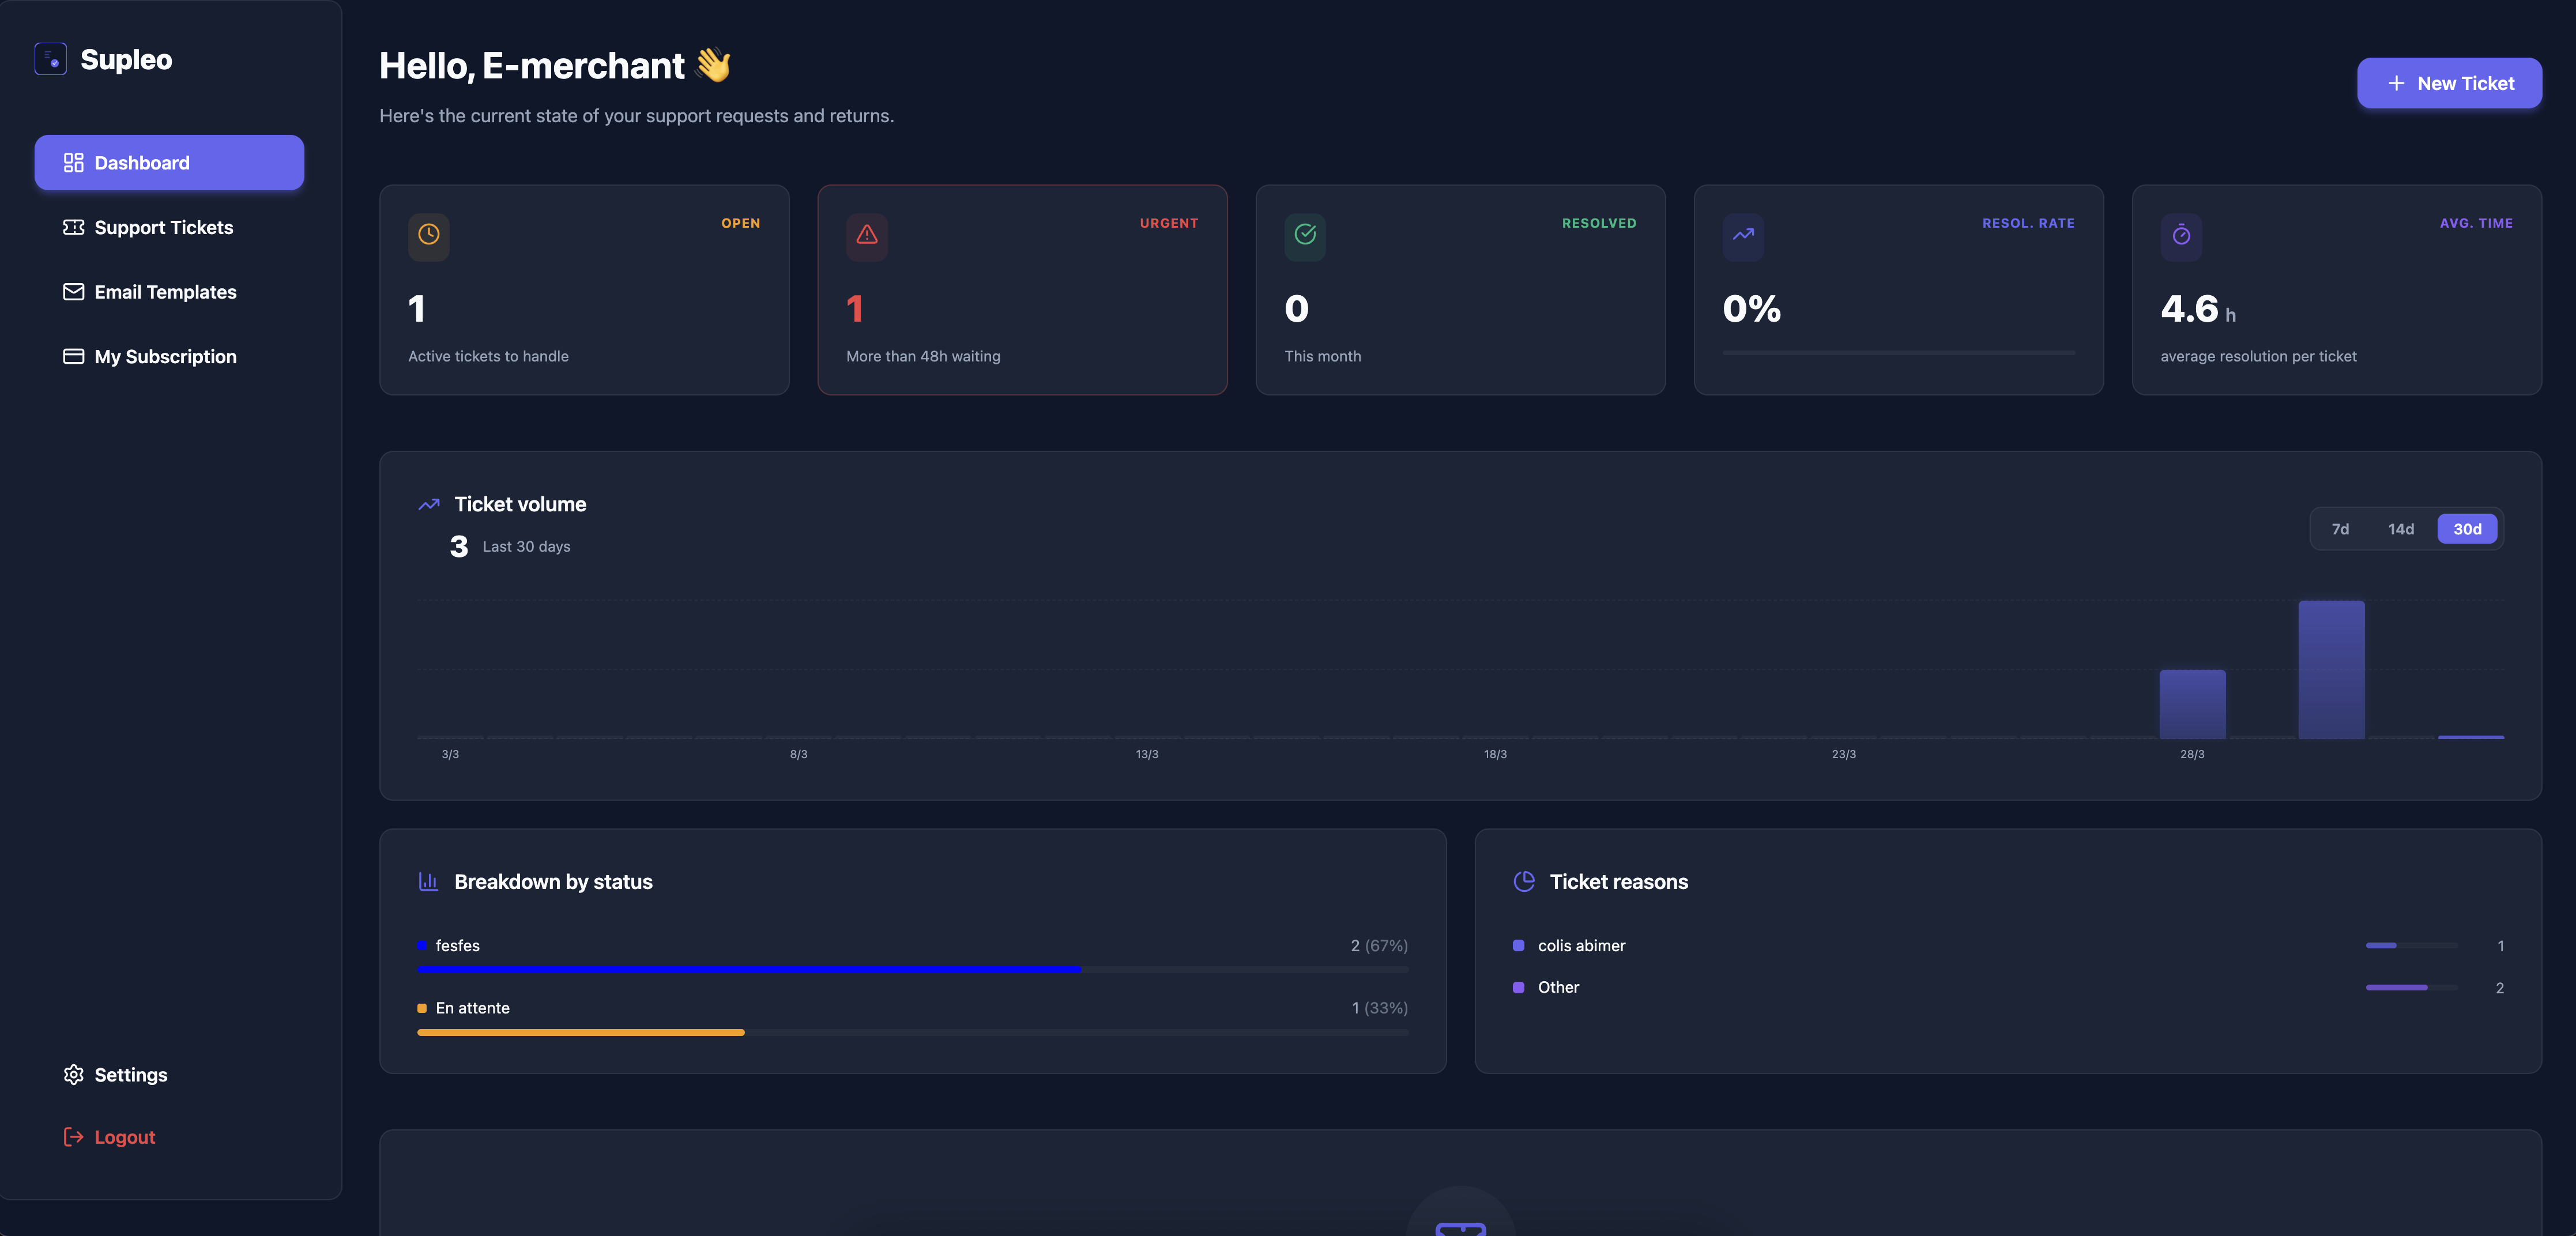Click the green checkmark Resolved icon
This screenshot has height=1236, width=2576.
point(1304,235)
